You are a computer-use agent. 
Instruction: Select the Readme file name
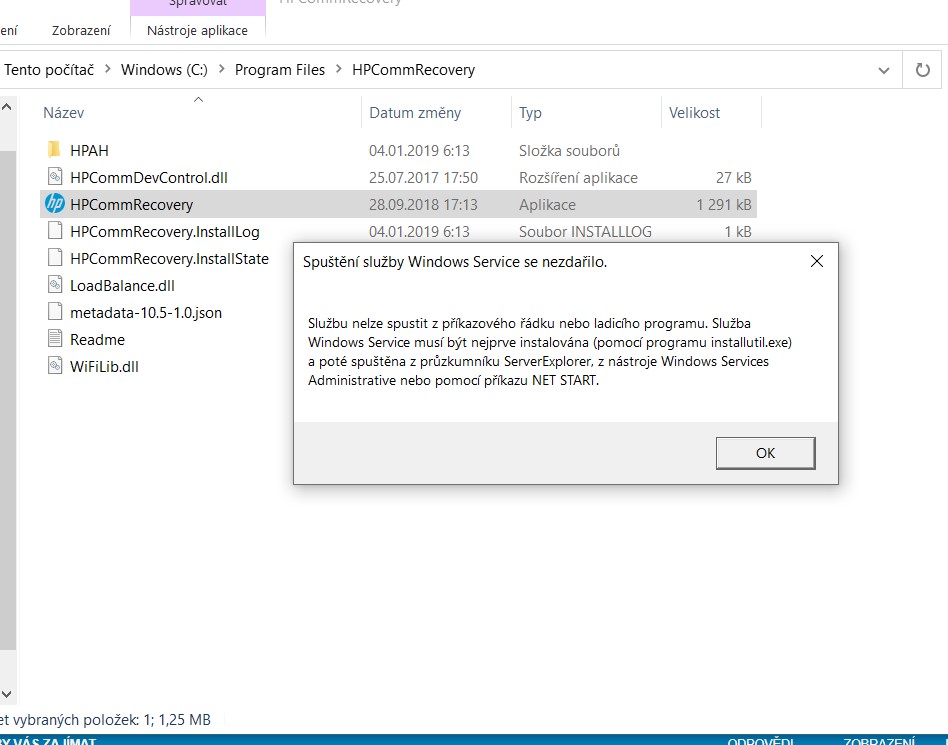coord(97,339)
